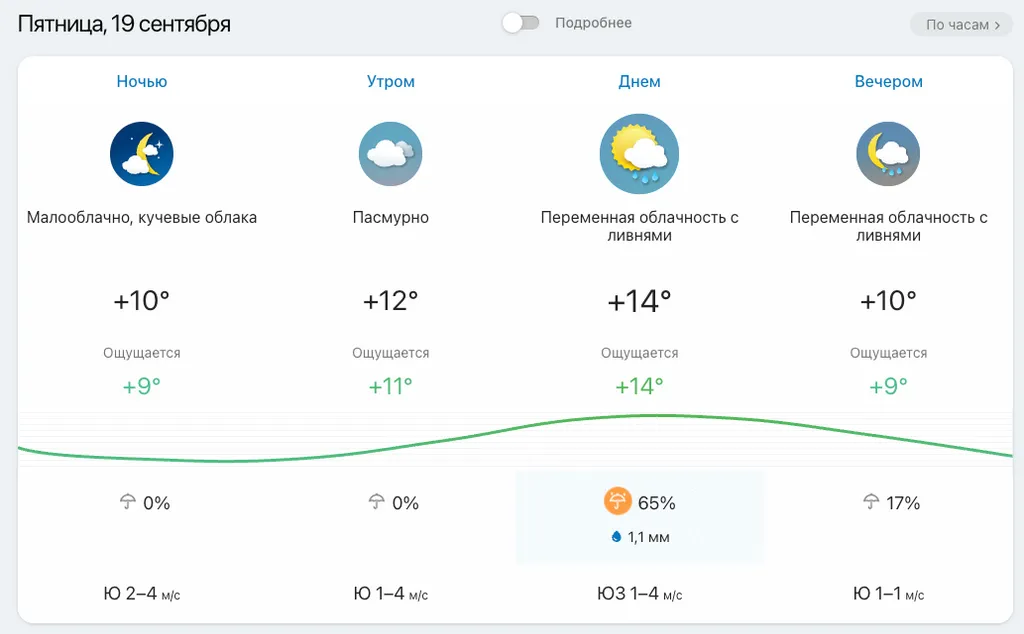
Task: Select the Ночью heading
Action: pyautogui.click(x=142, y=82)
